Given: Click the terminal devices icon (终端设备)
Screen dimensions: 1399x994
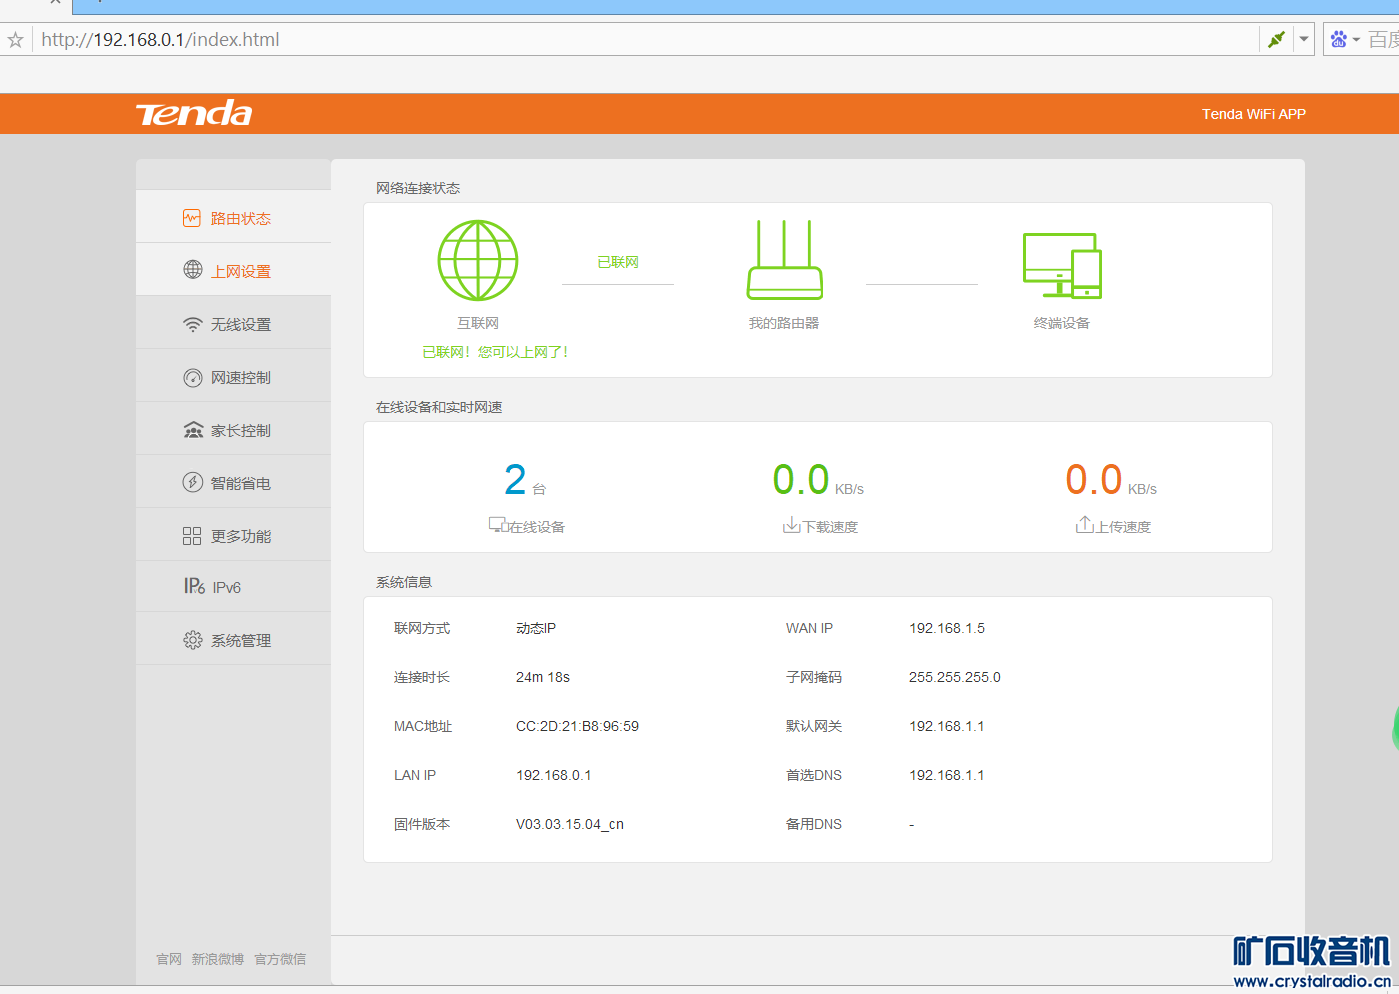Looking at the screenshot, I should (x=1062, y=266).
